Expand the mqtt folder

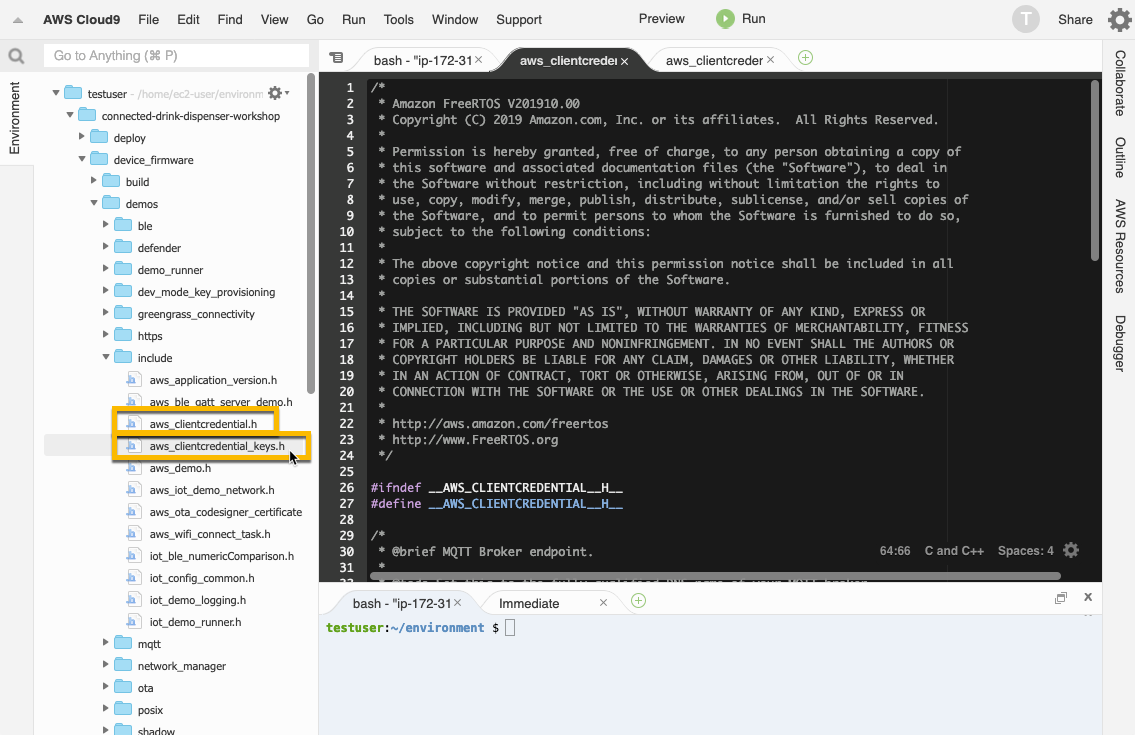pyautogui.click(x=106, y=642)
